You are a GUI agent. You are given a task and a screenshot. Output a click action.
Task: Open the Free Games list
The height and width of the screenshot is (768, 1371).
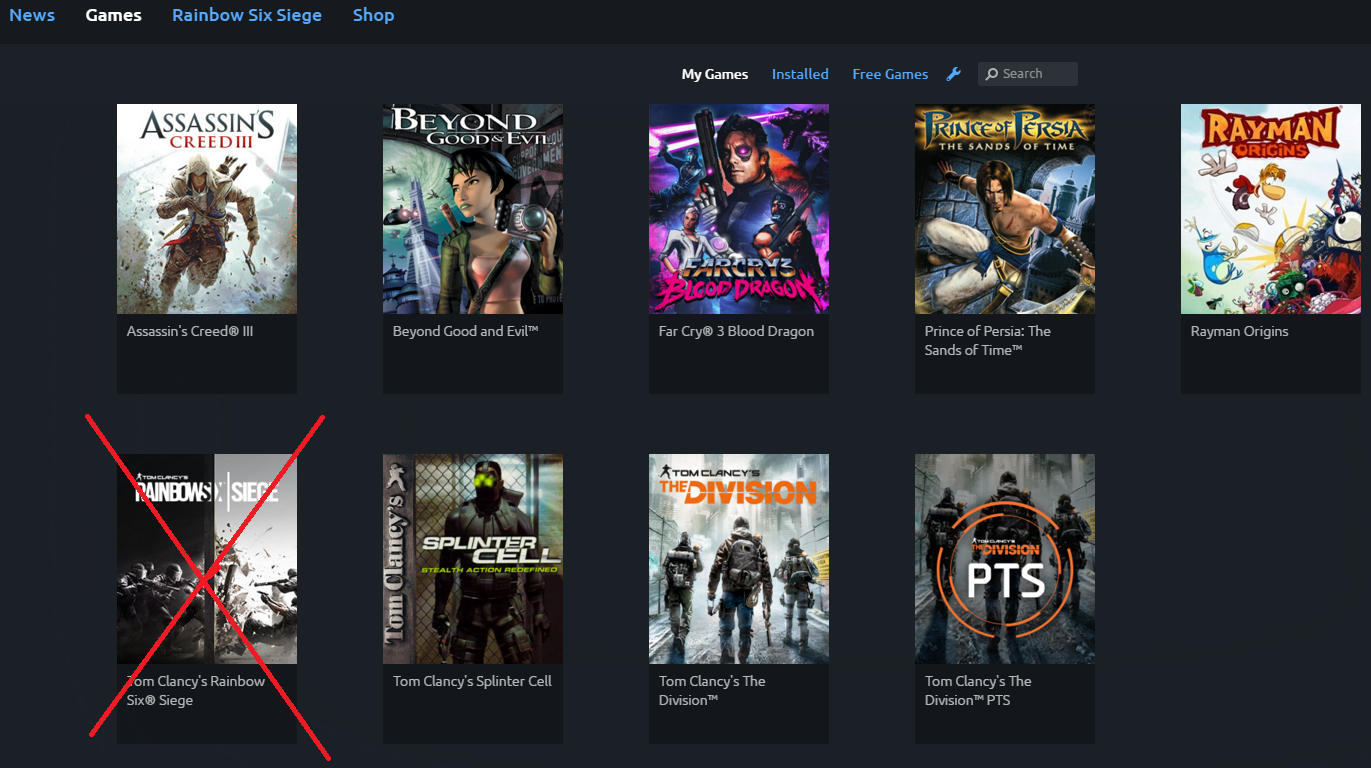click(890, 74)
